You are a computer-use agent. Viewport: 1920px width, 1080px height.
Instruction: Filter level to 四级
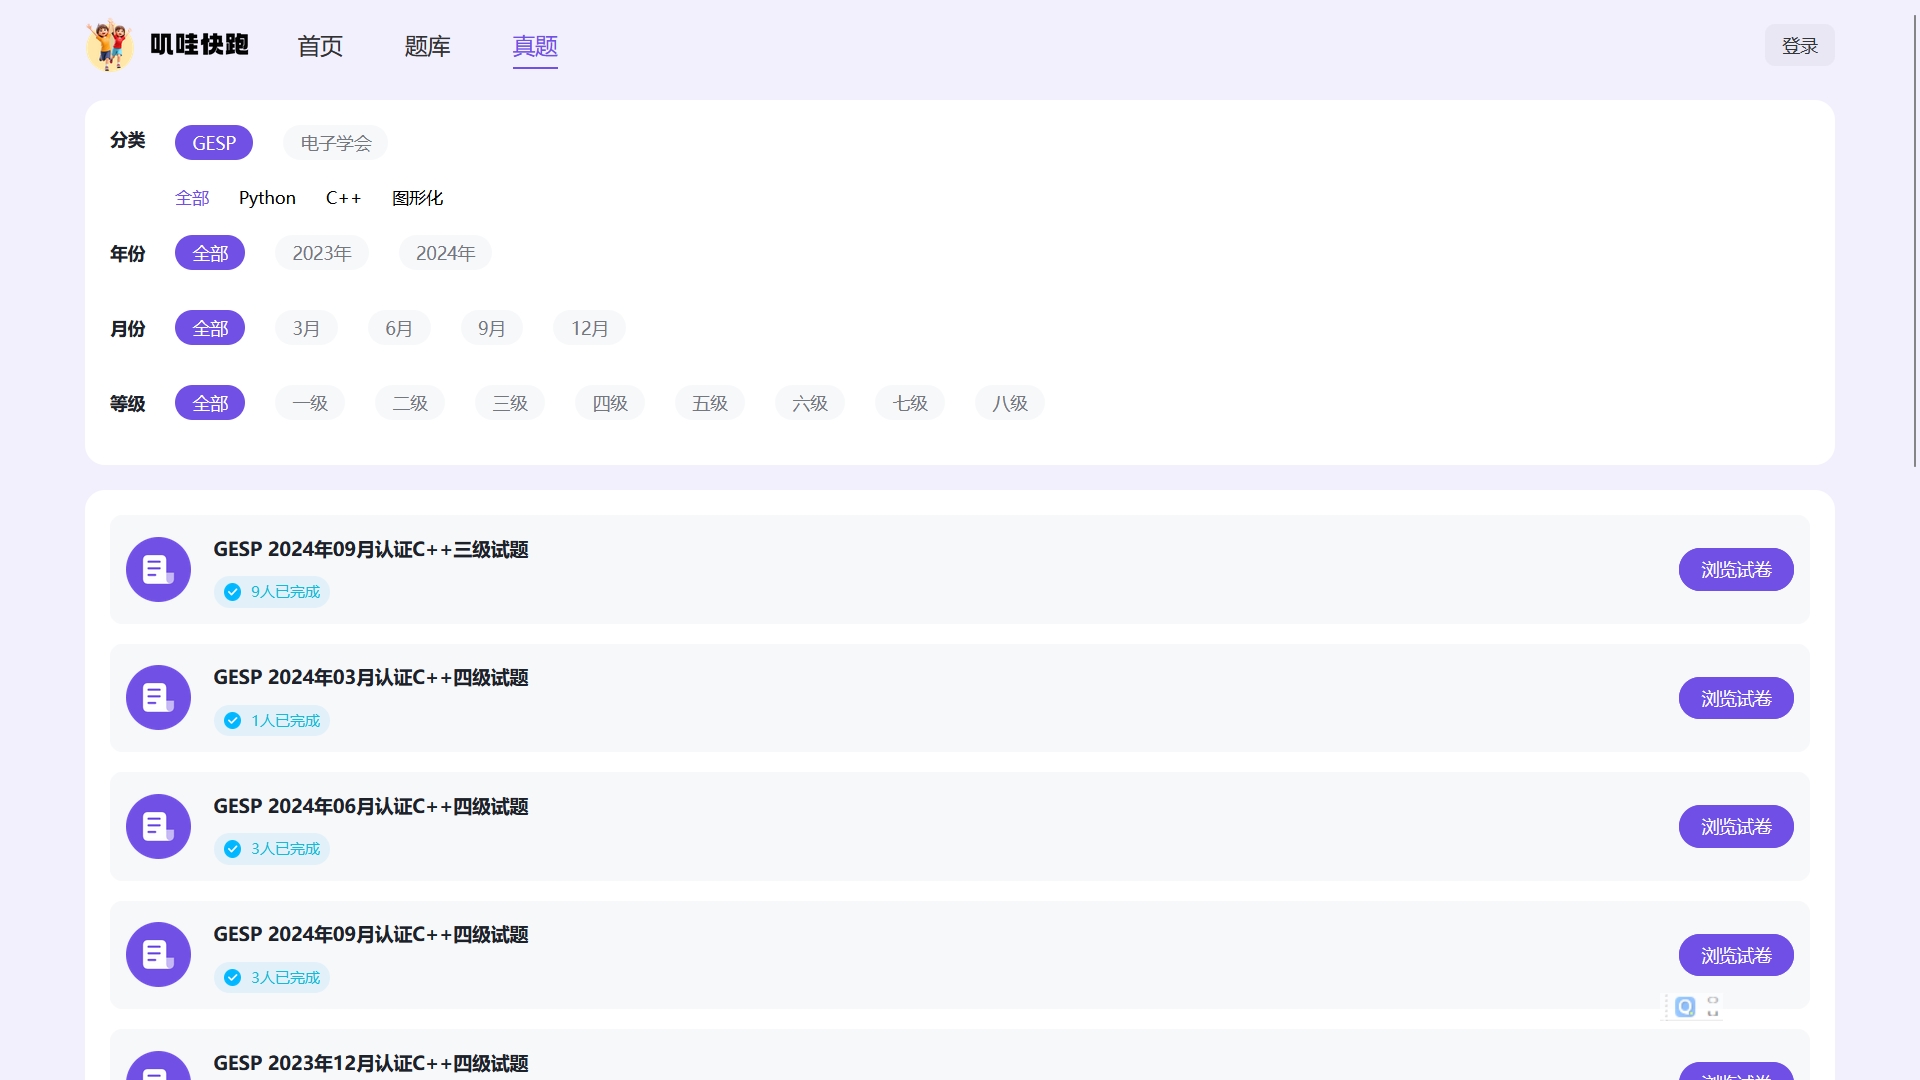(610, 403)
